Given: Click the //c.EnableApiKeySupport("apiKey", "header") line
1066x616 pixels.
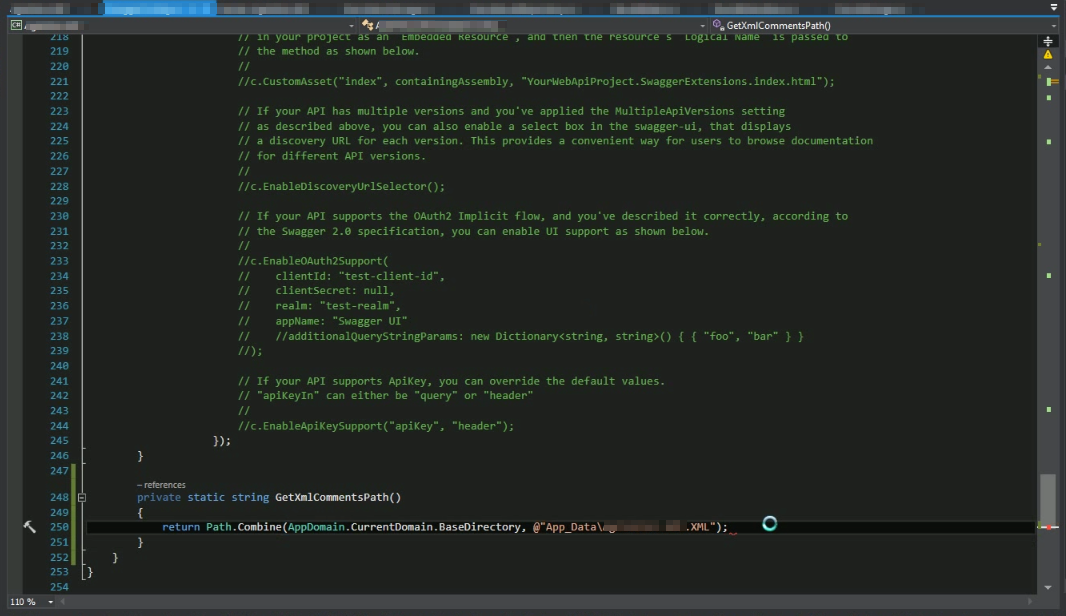Looking at the screenshot, I should pos(376,426).
